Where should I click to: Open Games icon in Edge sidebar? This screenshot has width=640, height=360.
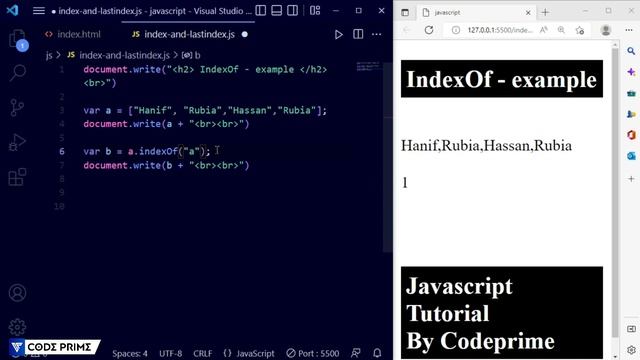[631, 114]
